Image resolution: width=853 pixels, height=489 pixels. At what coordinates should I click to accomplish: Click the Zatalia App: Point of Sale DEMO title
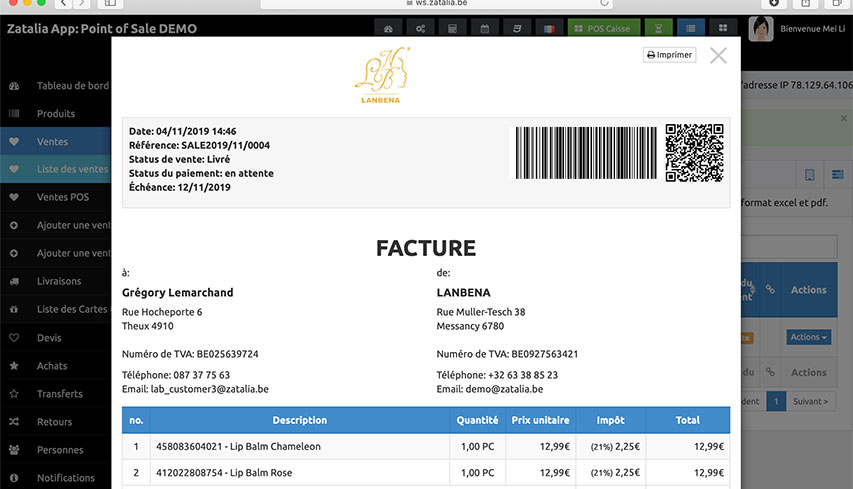[102, 29]
